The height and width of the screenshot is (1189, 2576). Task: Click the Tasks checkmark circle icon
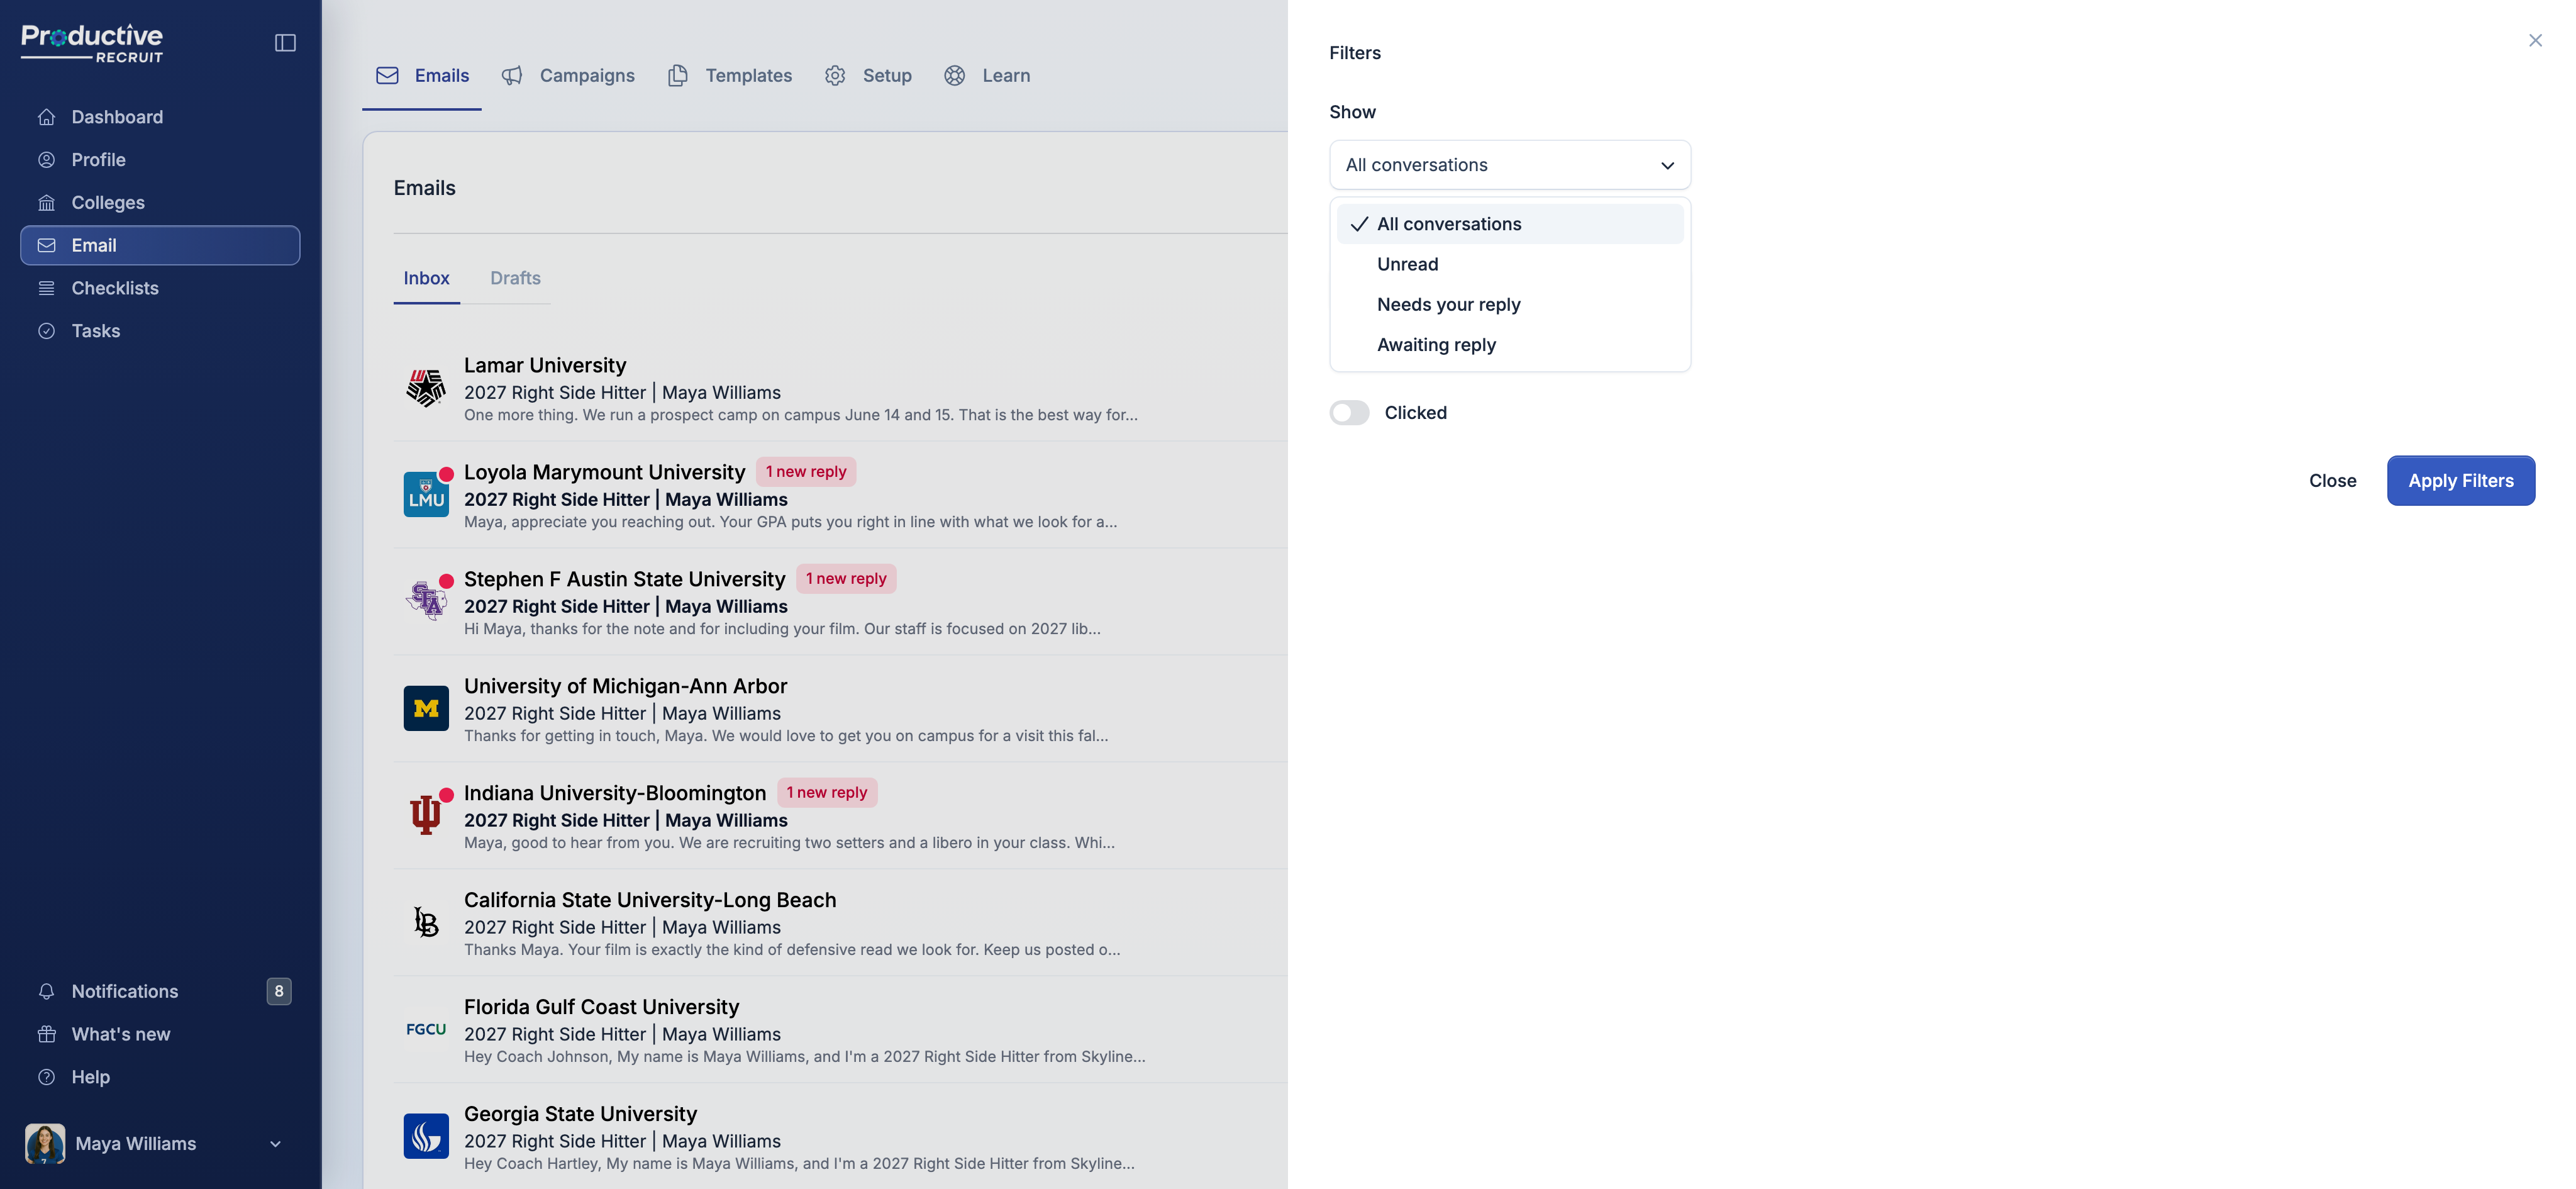[x=46, y=331]
